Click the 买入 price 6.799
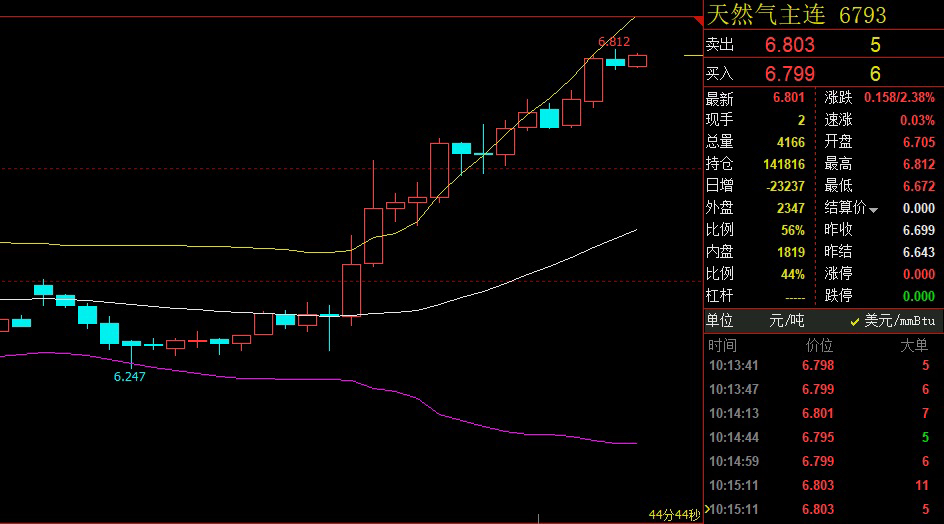The image size is (944, 524). point(789,73)
